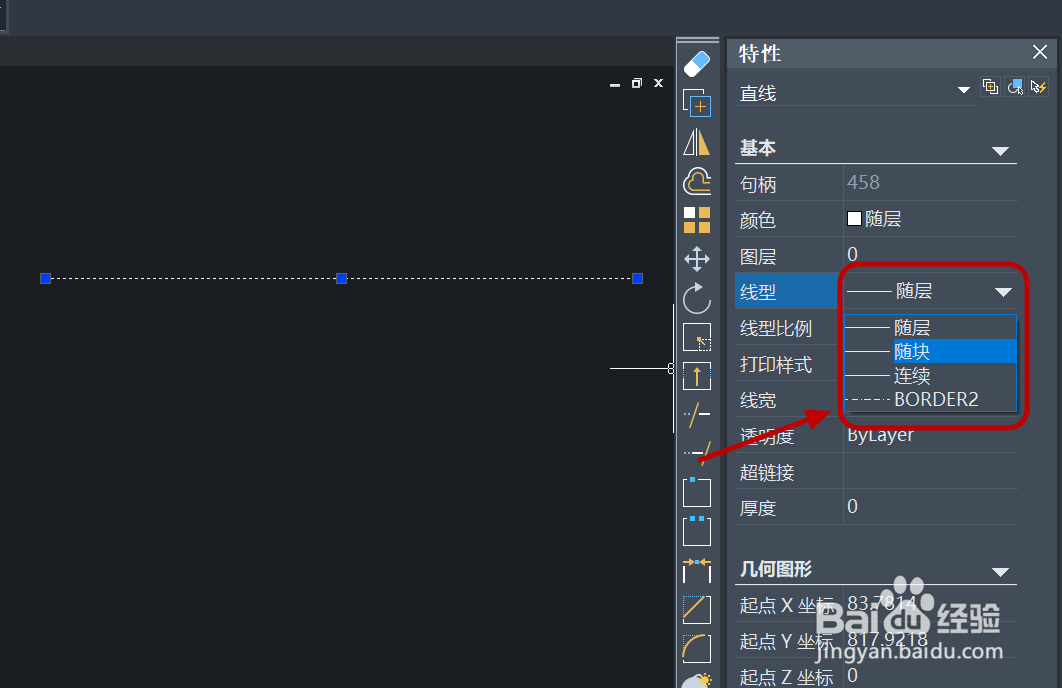The width and height of the screenshot is (1062, 688).
Task: Click the 起点 X 坐标 value
Action: (881, 602)
